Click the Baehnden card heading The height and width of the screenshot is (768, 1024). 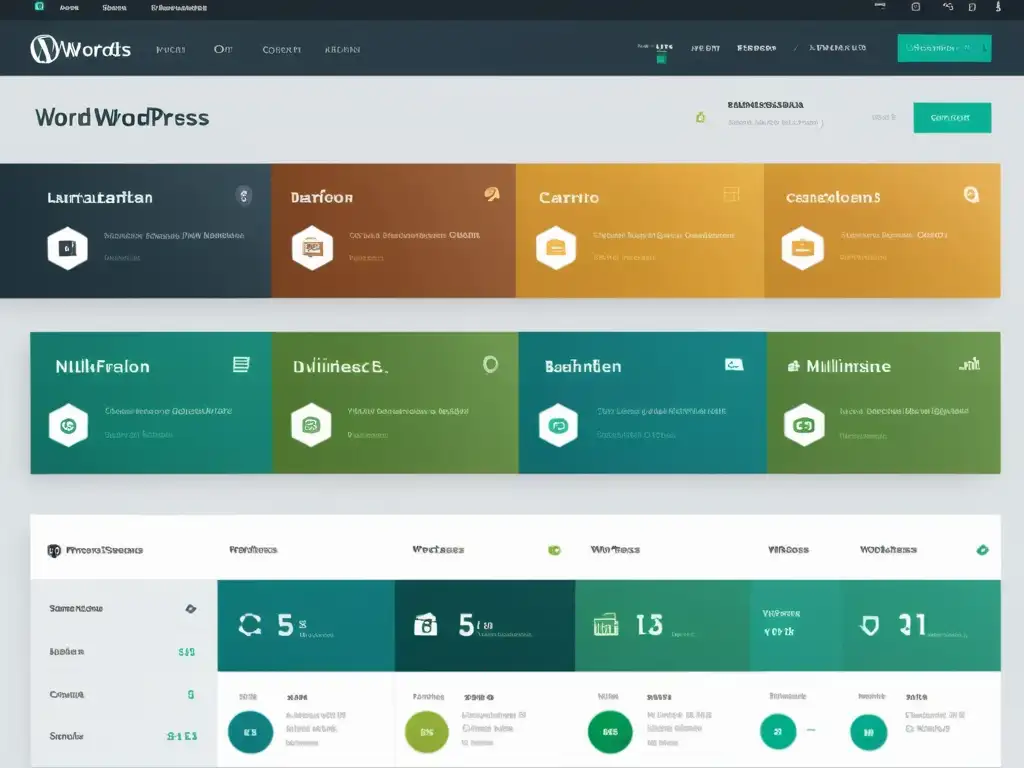click(583, 366)
